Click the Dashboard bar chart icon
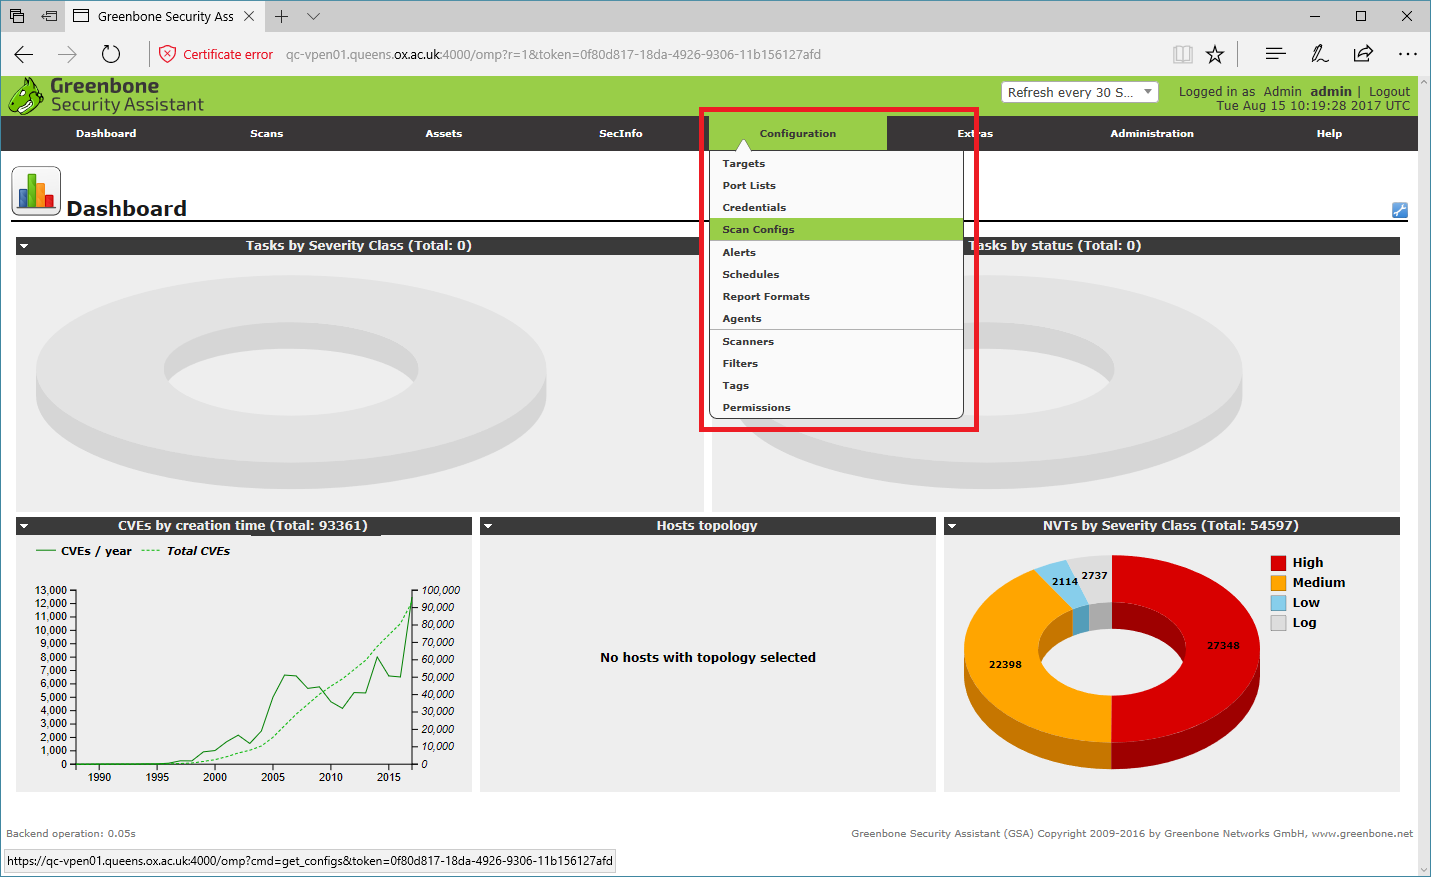Viewport: 1431px width, 877px height. [x=36, y=191]
